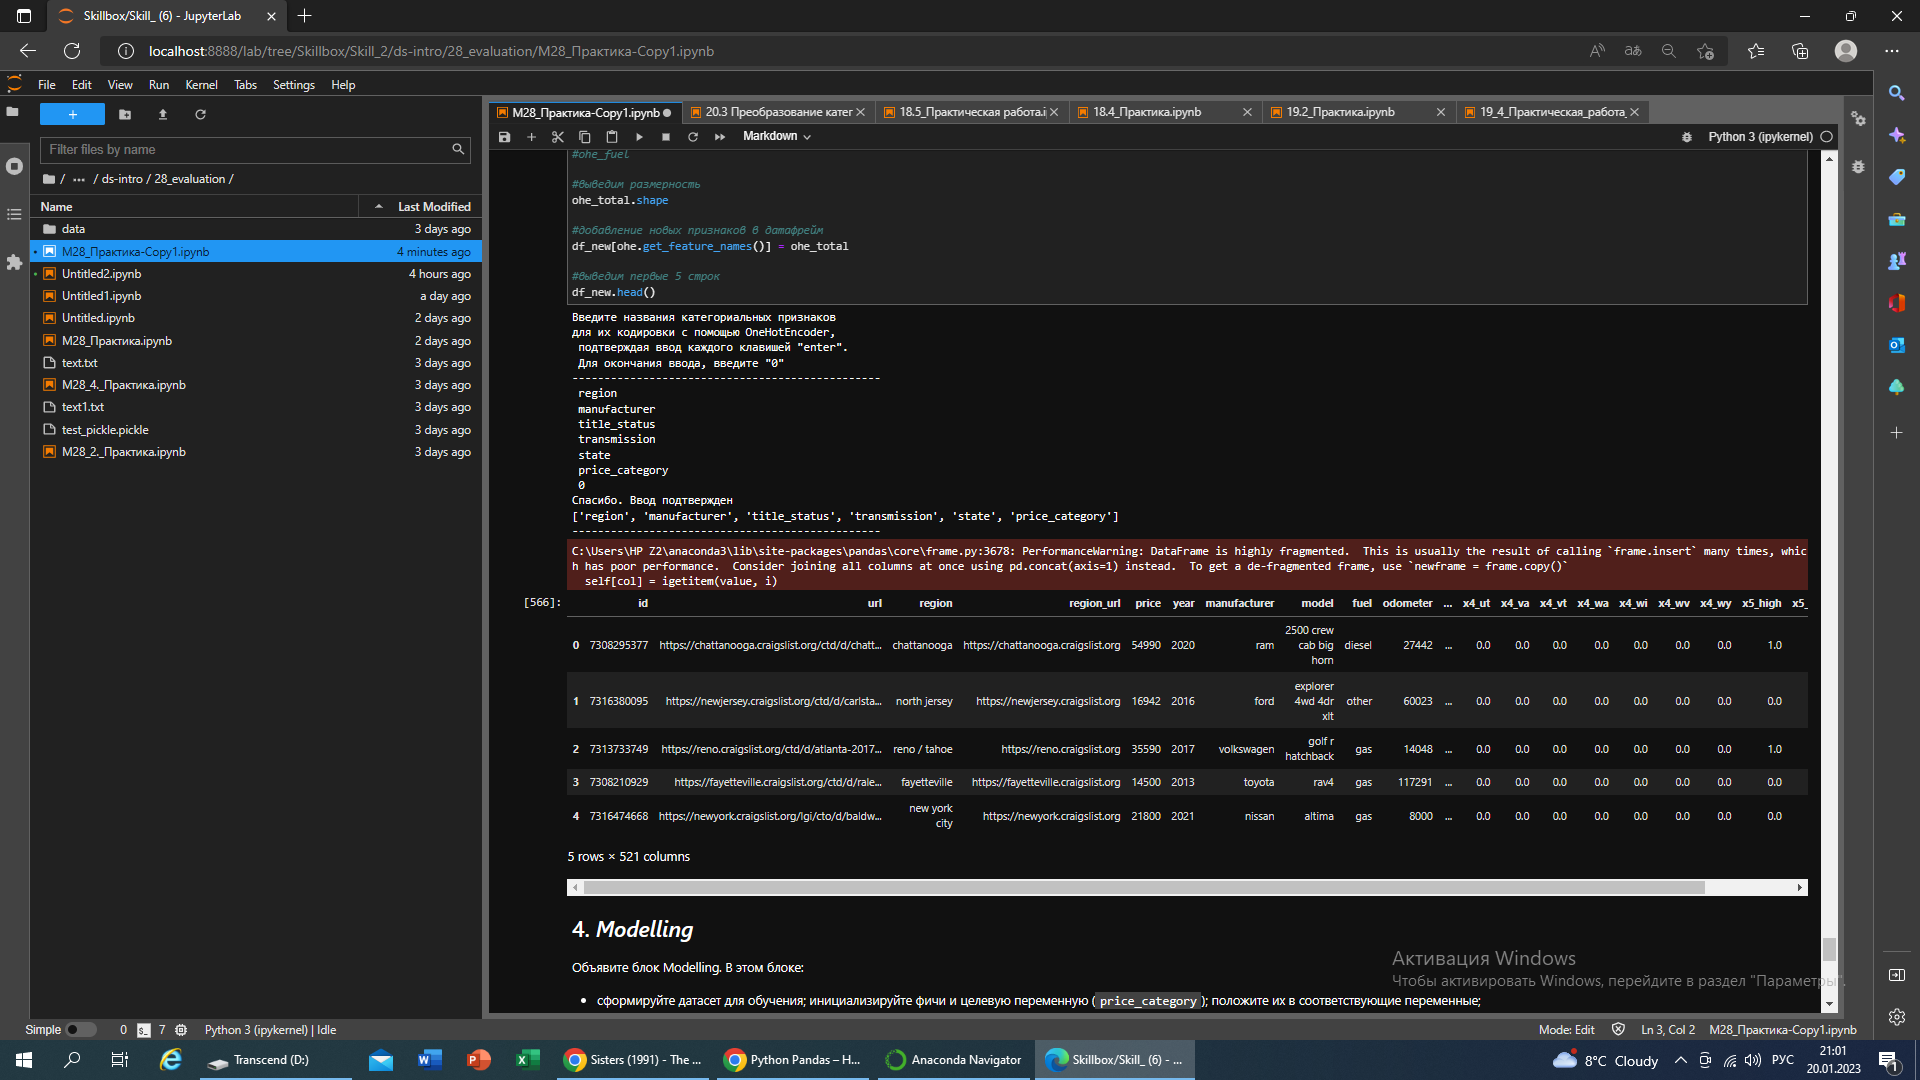1920x1080 pixels.
Task: Select test_pickle.pickle in the file list
Action: pyautogui.click(x=256, y=430)
